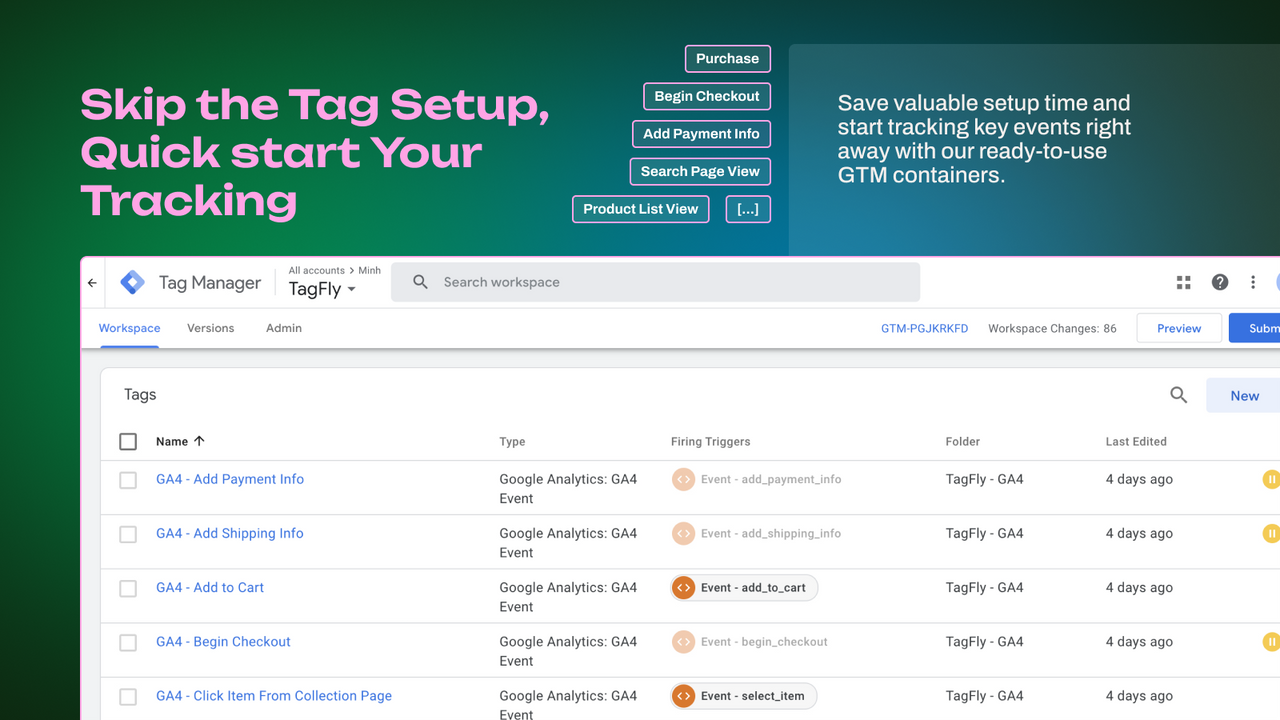1280x720 pixels.
Task: Click the GTM-PGJKRKFD container ID
Action: [924, 328]
